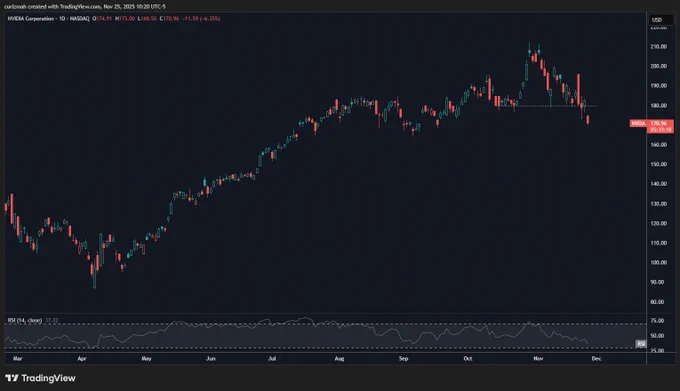
Task: Click the 90.00 price axis label
Action: click(658, 282)
